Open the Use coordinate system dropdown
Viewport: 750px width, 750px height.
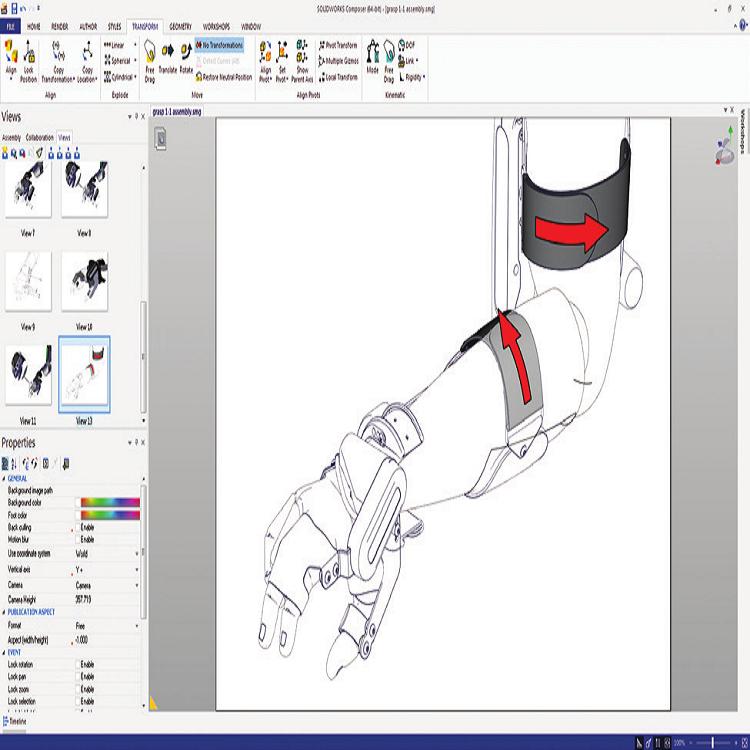click(137, 552)
